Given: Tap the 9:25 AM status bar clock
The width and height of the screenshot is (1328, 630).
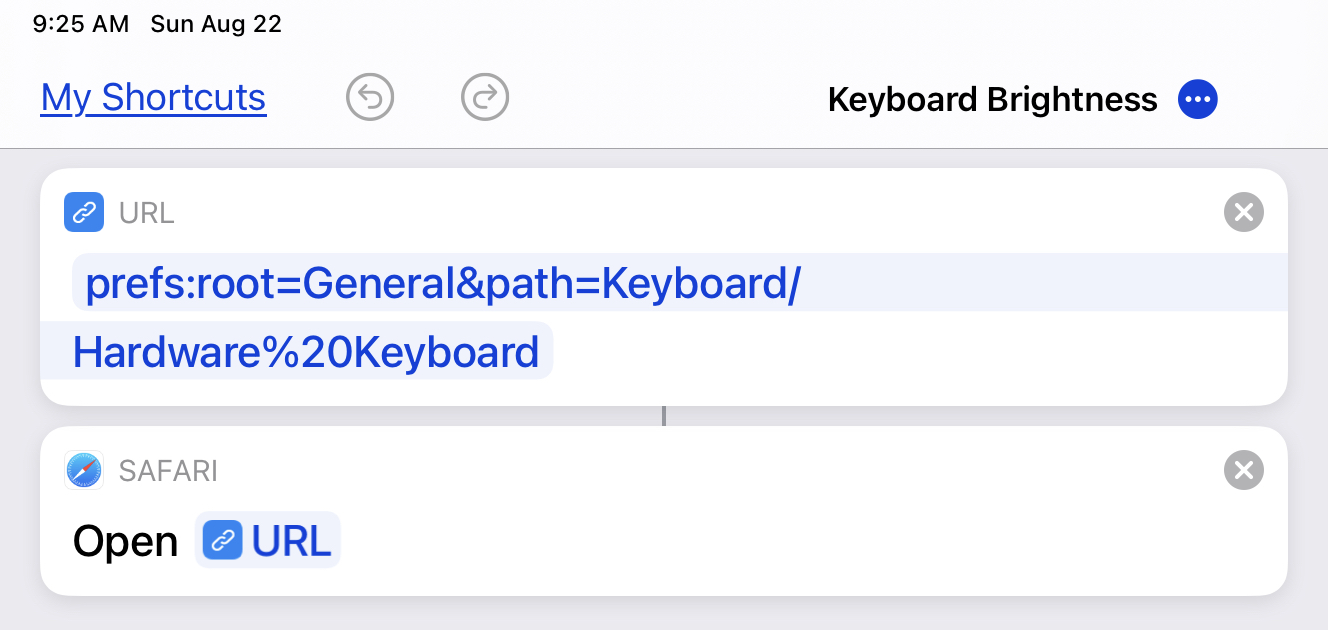Looking at the screenshot, I should point(80,24).
